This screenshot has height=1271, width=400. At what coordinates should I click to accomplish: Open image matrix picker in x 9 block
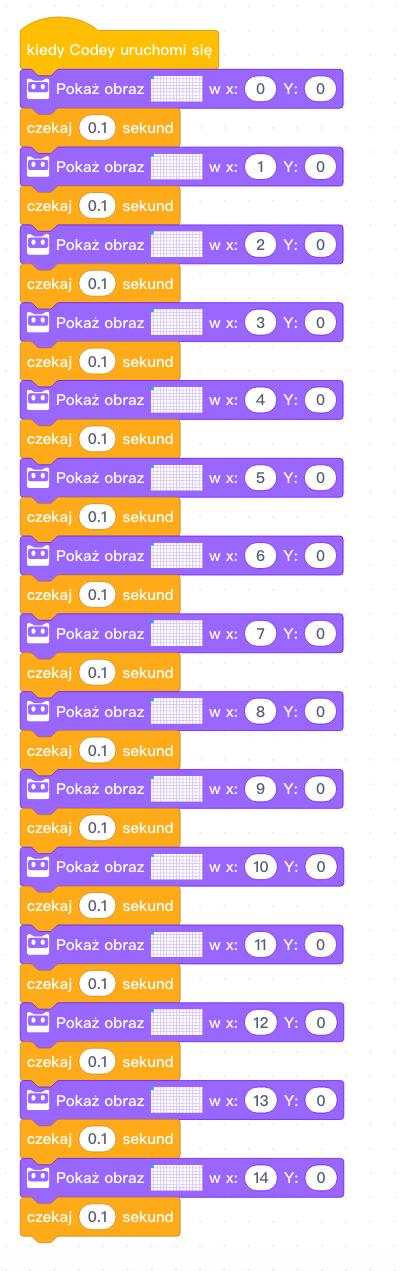tap(176, 789)
